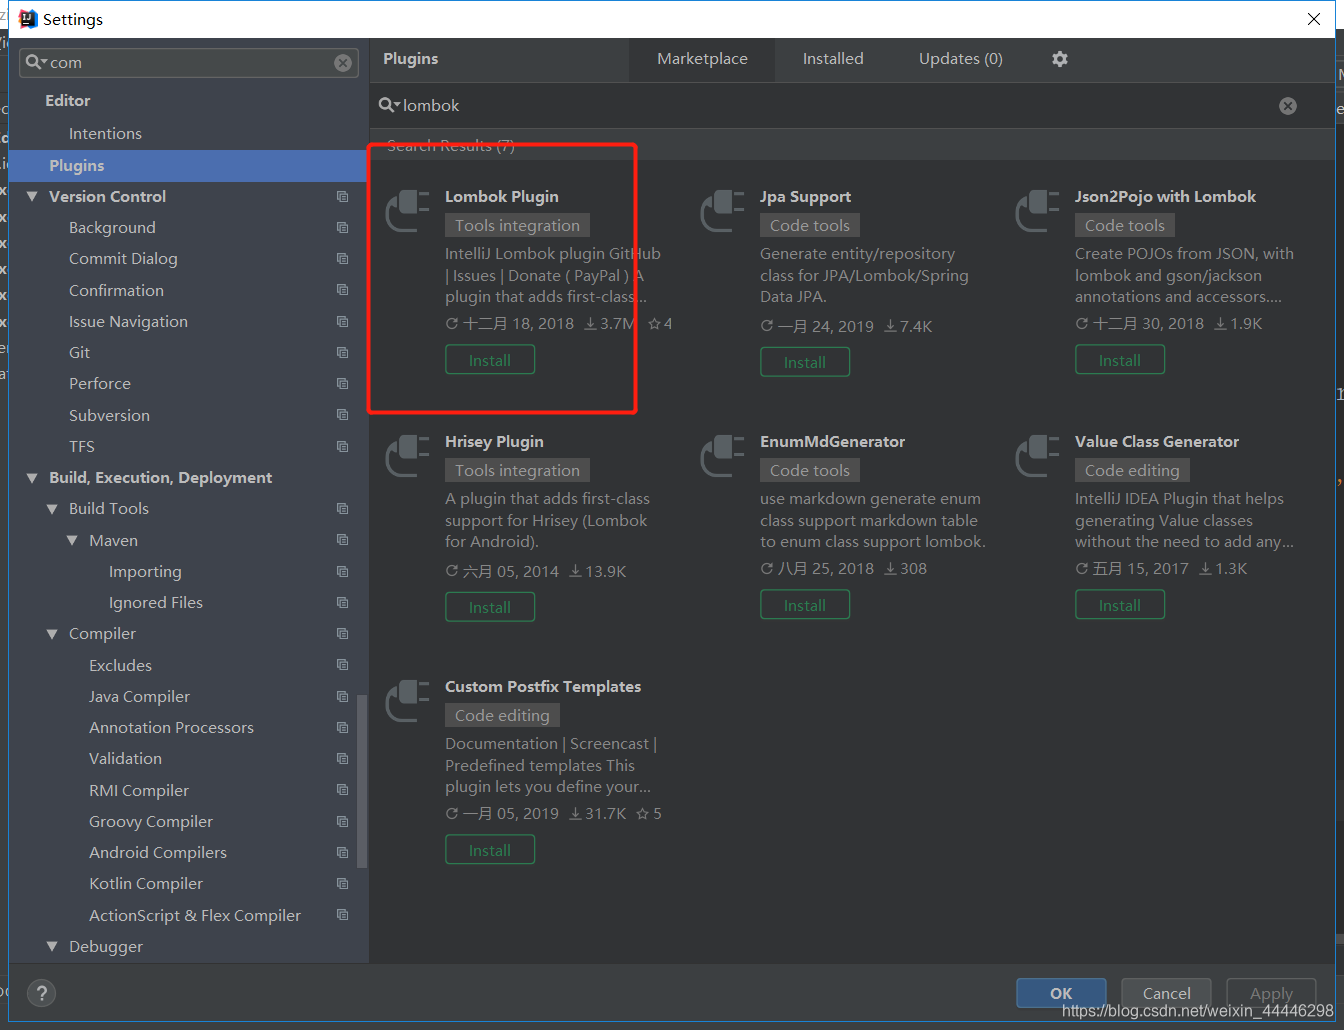Install Json2Pojo with Lombok
This screenshot has height=1030, width=1344.
click(x=1120, y=360)
